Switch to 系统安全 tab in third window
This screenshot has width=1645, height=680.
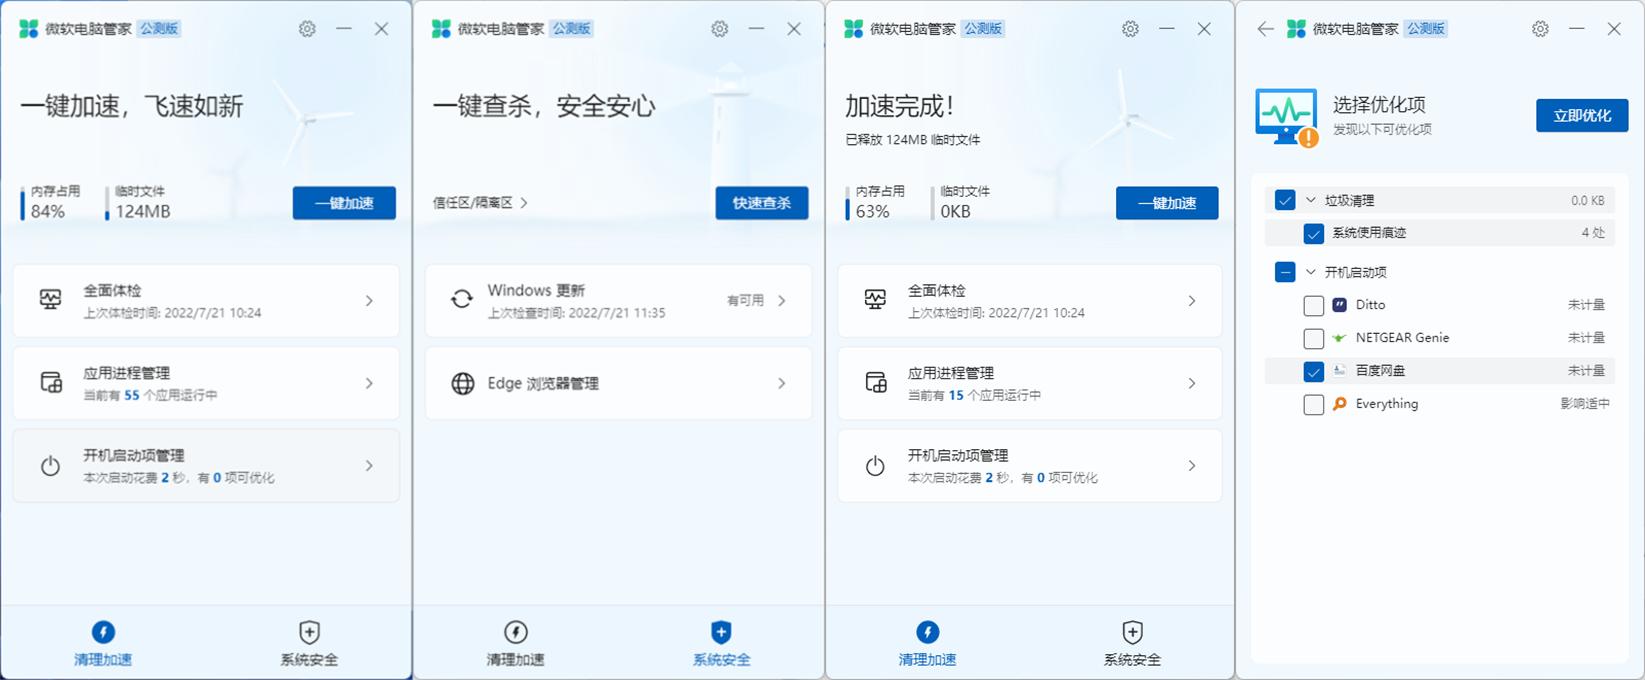1132,643
